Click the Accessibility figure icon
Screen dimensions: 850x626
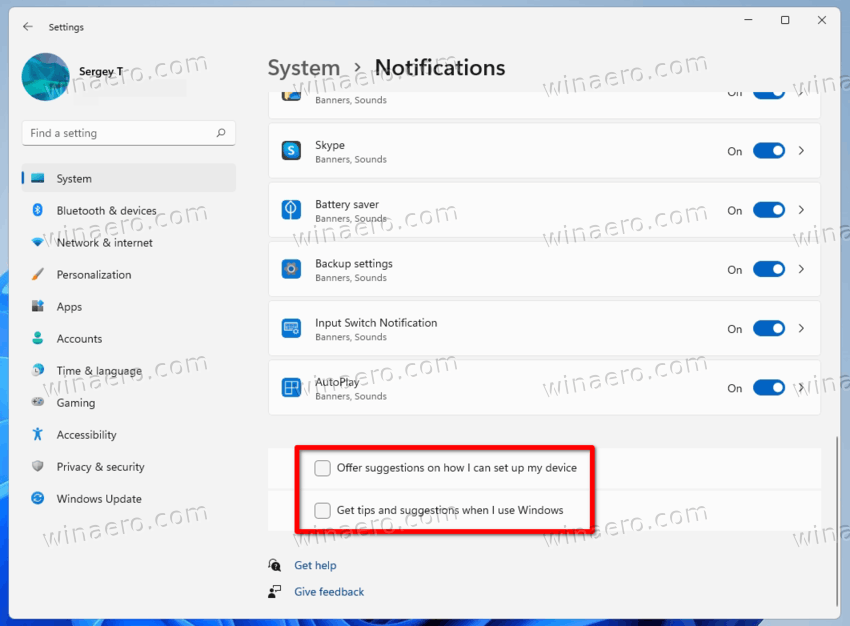pos(37,434)
